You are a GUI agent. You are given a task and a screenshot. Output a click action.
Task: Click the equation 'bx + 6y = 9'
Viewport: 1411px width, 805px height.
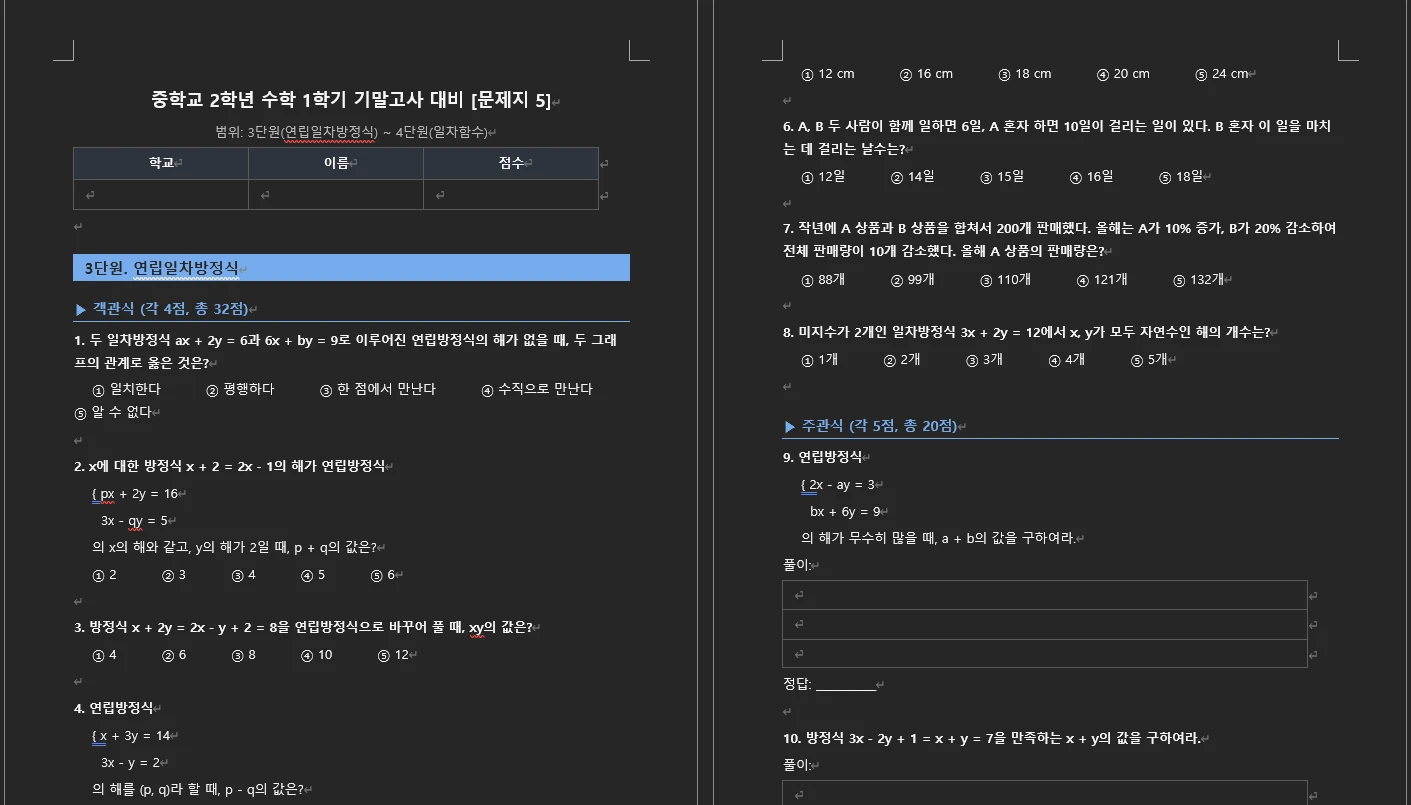coord(845,512)
